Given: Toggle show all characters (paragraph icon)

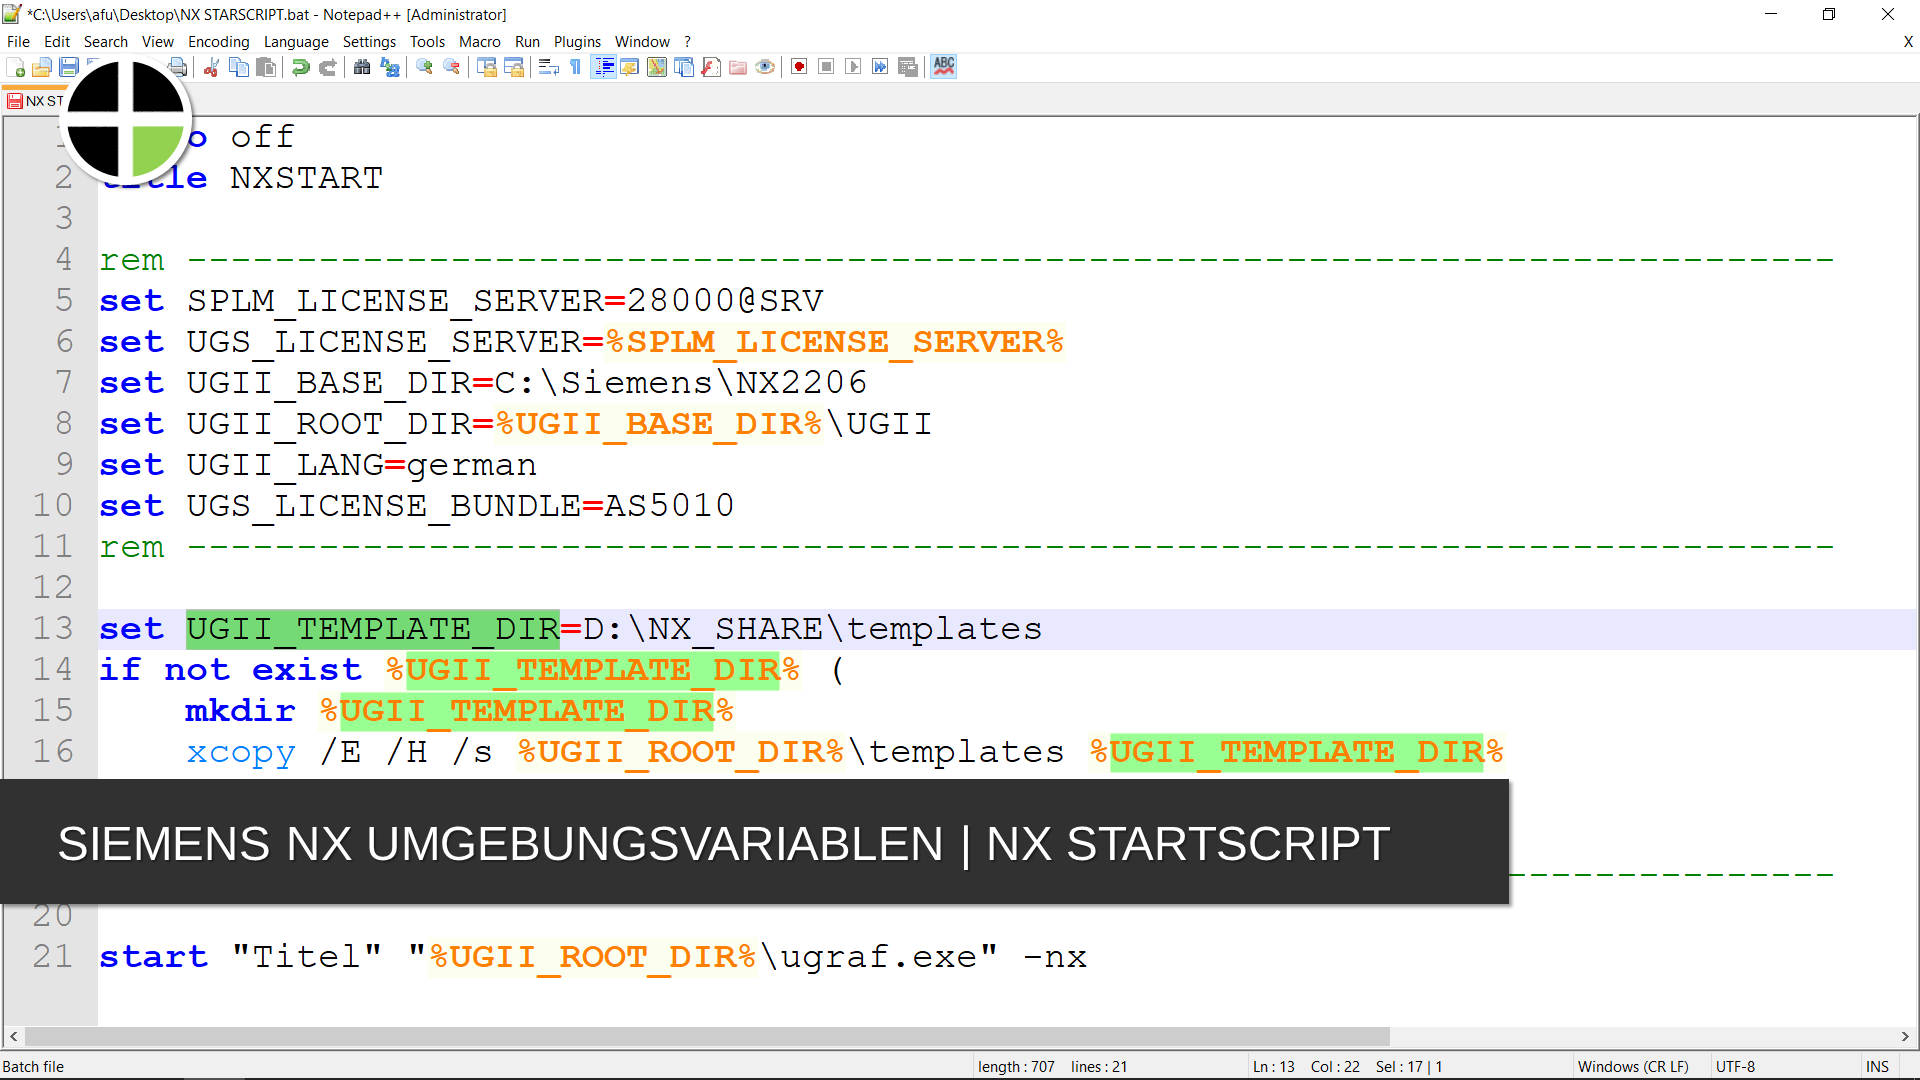Looking at the screenshot, I should (x=574, y=67).
